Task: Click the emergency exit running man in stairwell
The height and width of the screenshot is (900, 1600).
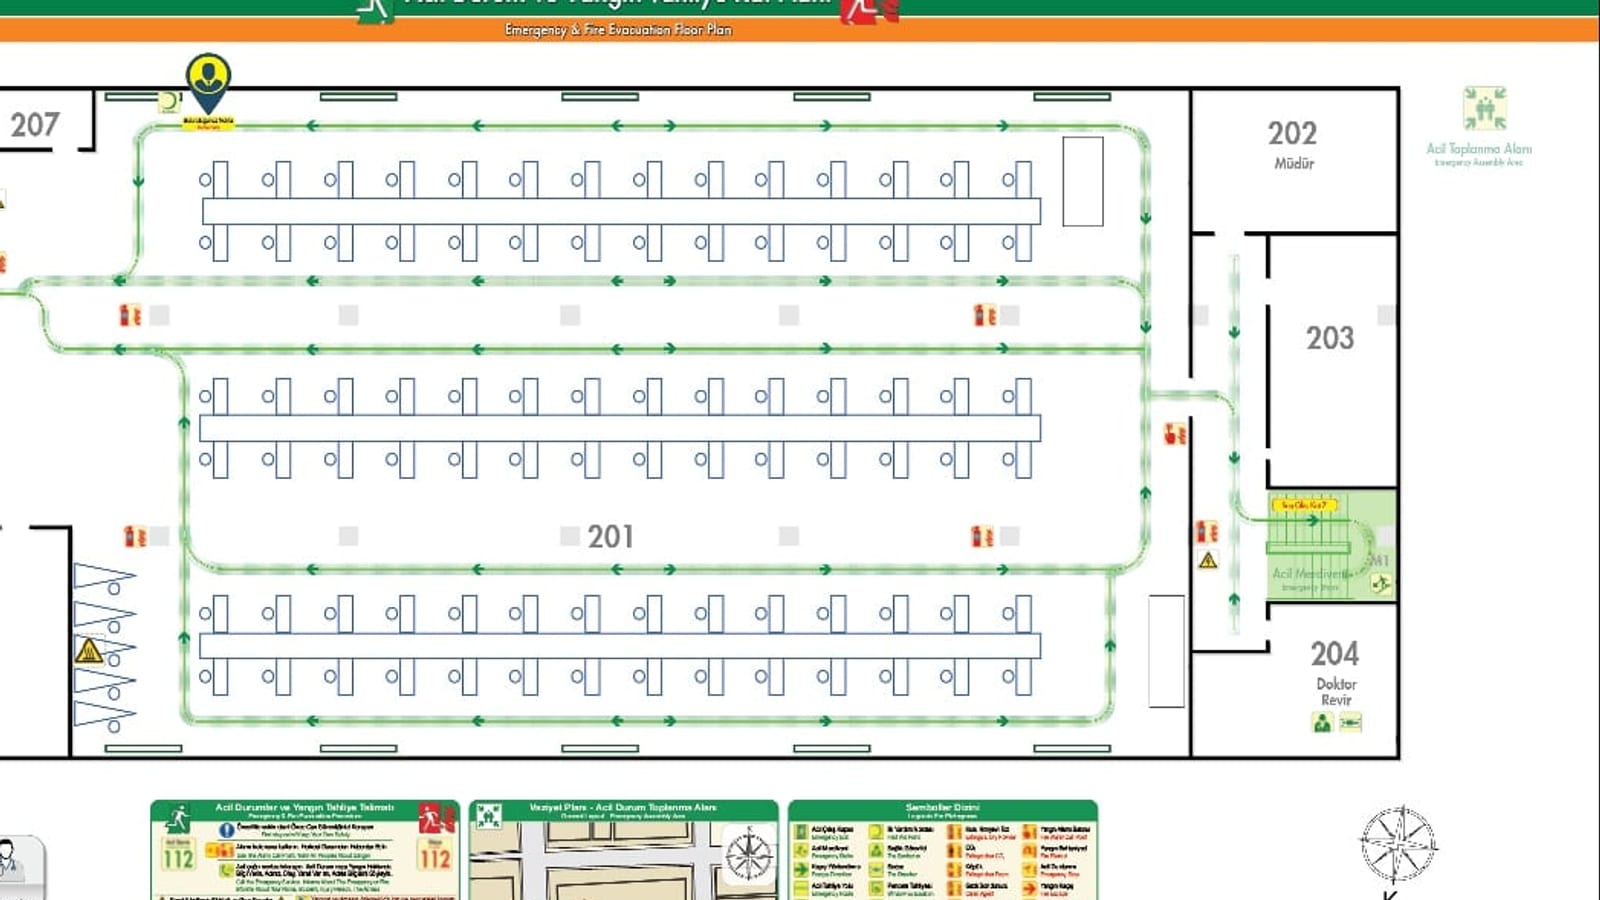Action: tap(1381, 584)
